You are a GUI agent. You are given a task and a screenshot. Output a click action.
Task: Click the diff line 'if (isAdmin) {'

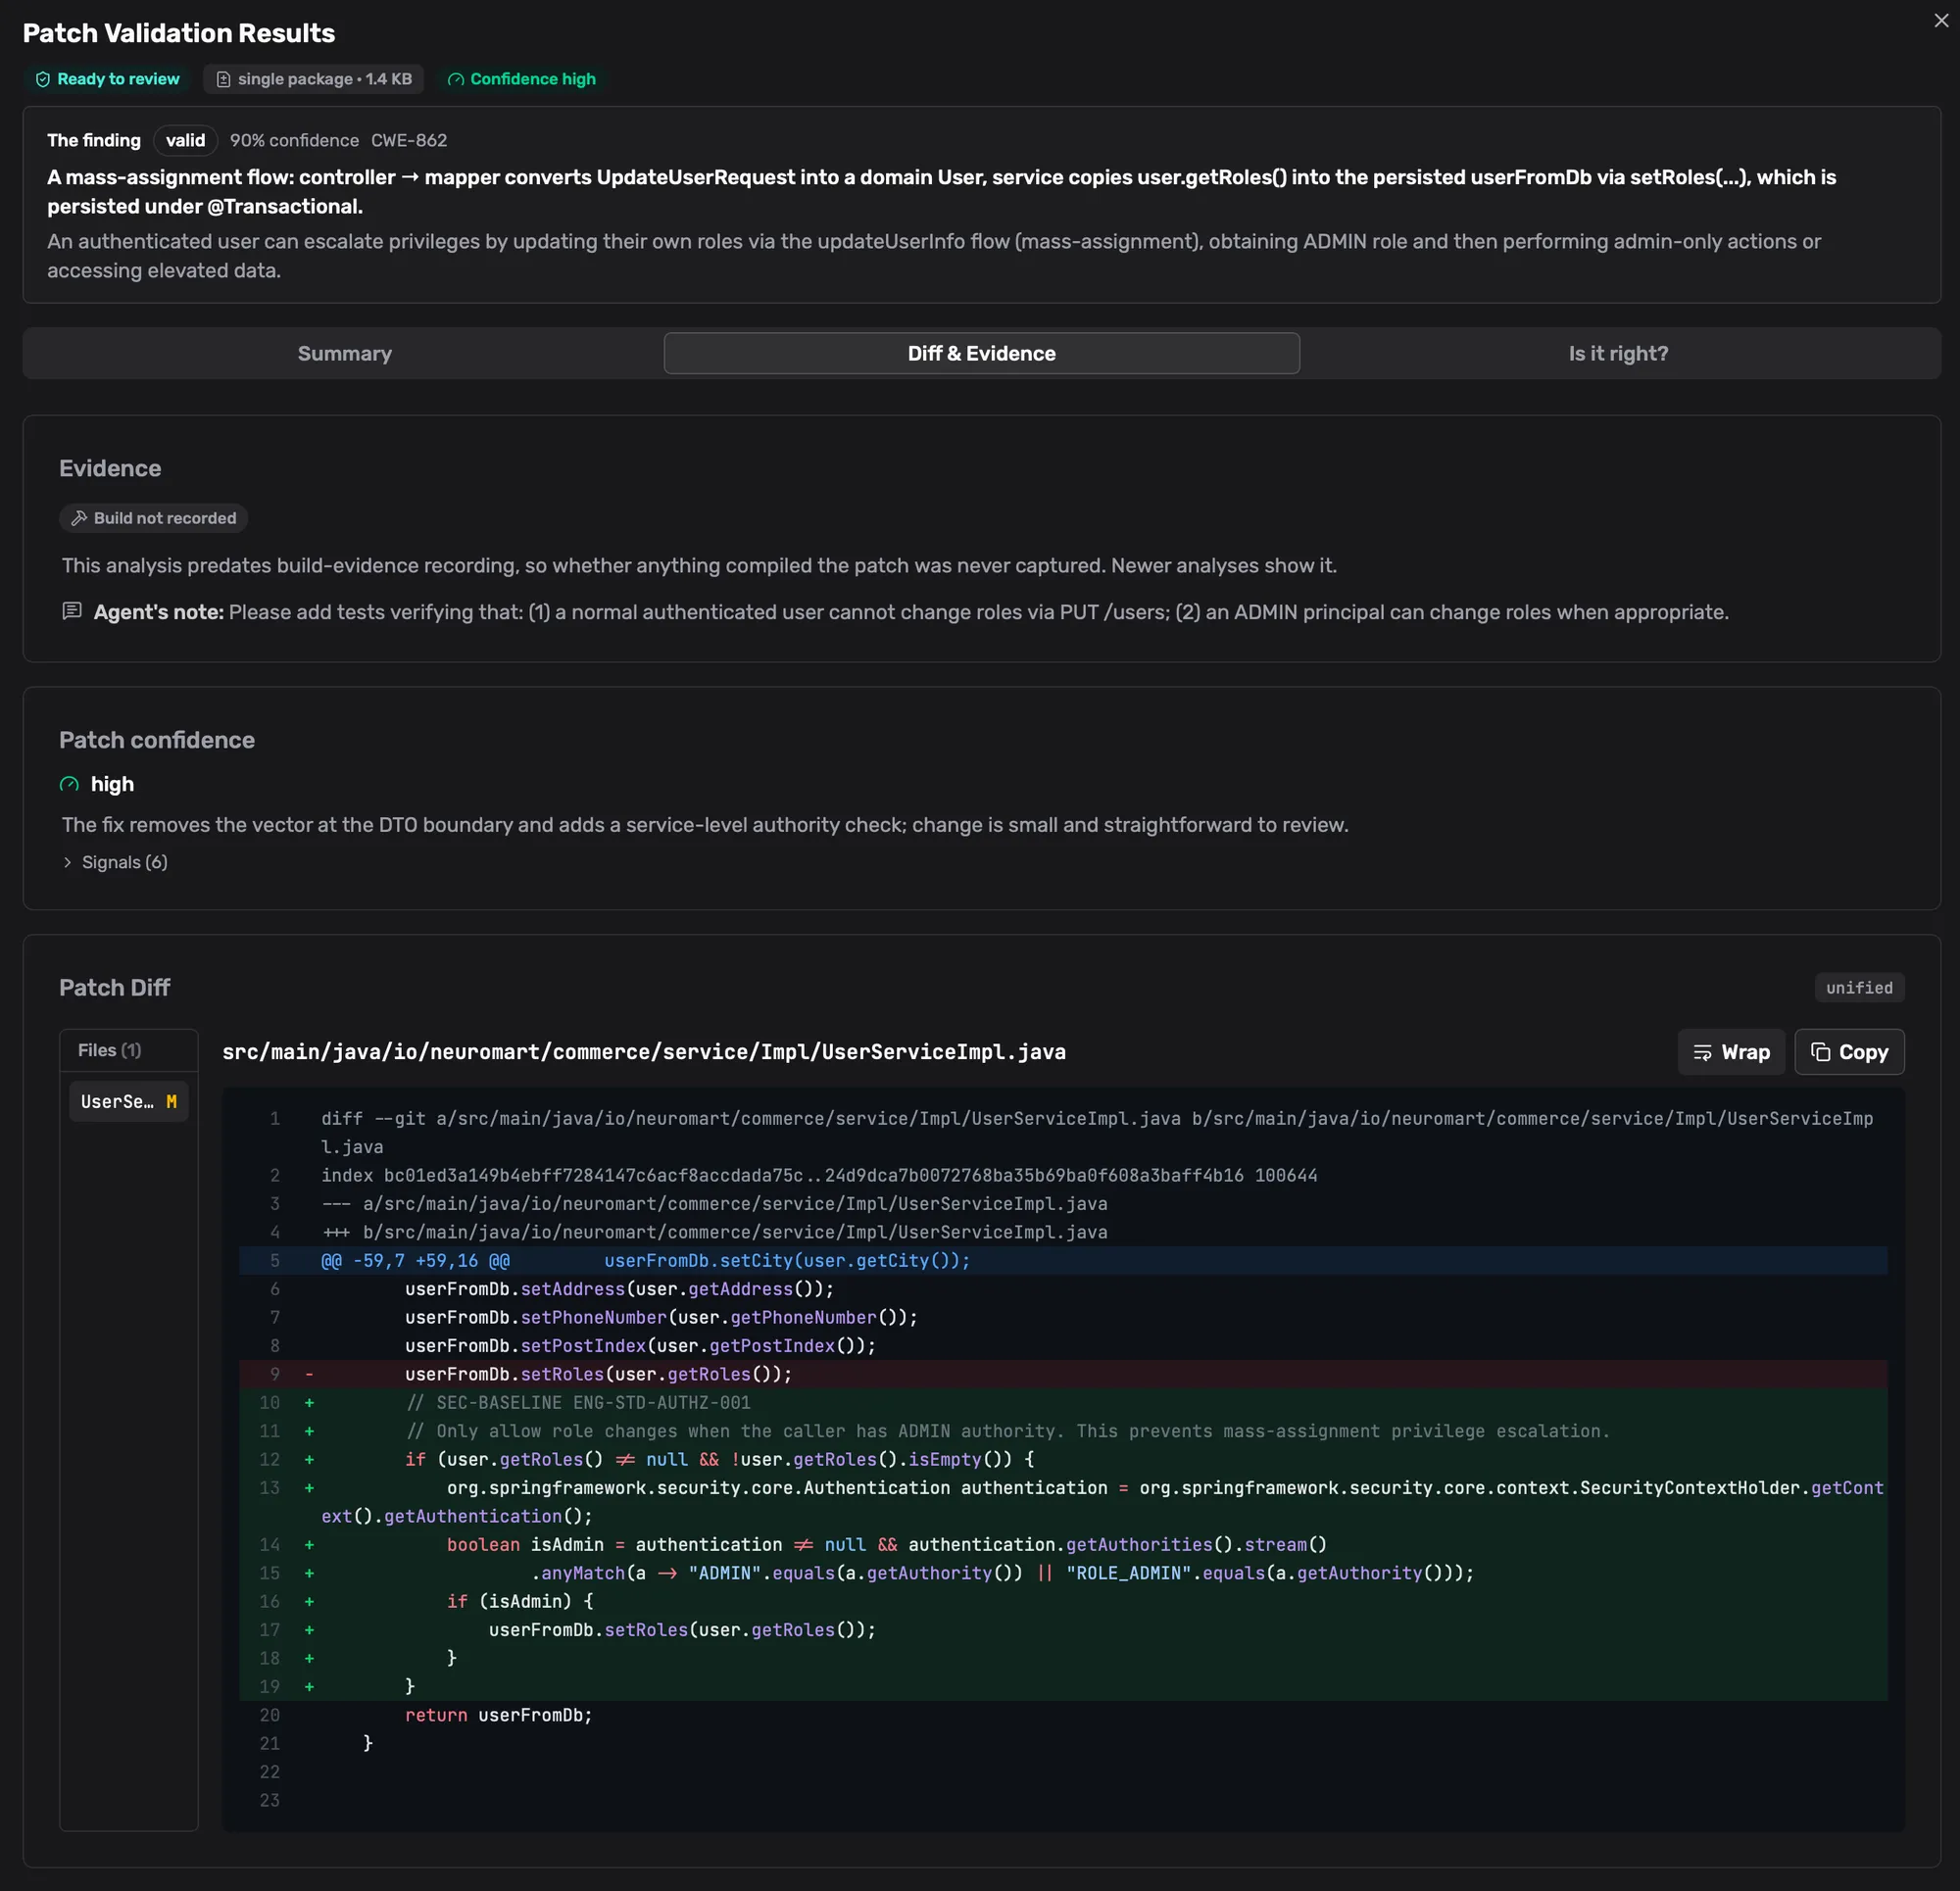(1063, 1601)
